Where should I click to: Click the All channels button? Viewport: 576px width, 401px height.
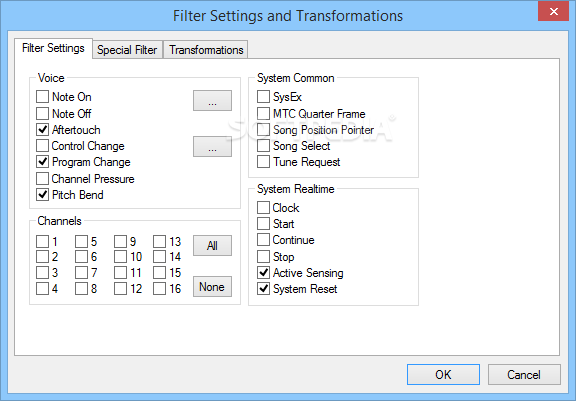[x=212, y=246]
